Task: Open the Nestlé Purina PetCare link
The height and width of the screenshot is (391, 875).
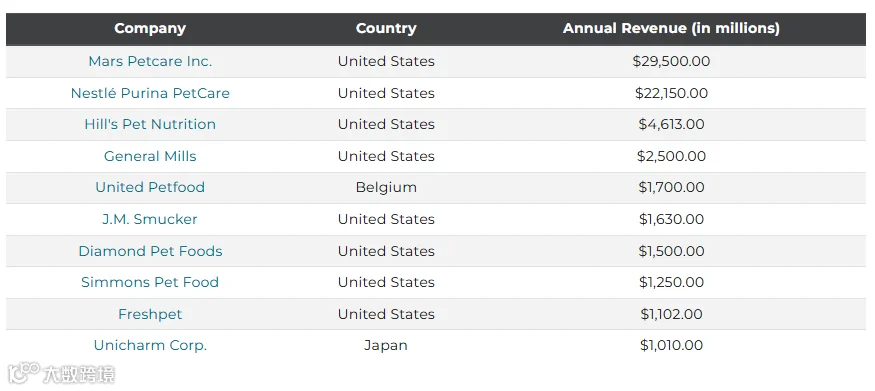Action: 150,93
